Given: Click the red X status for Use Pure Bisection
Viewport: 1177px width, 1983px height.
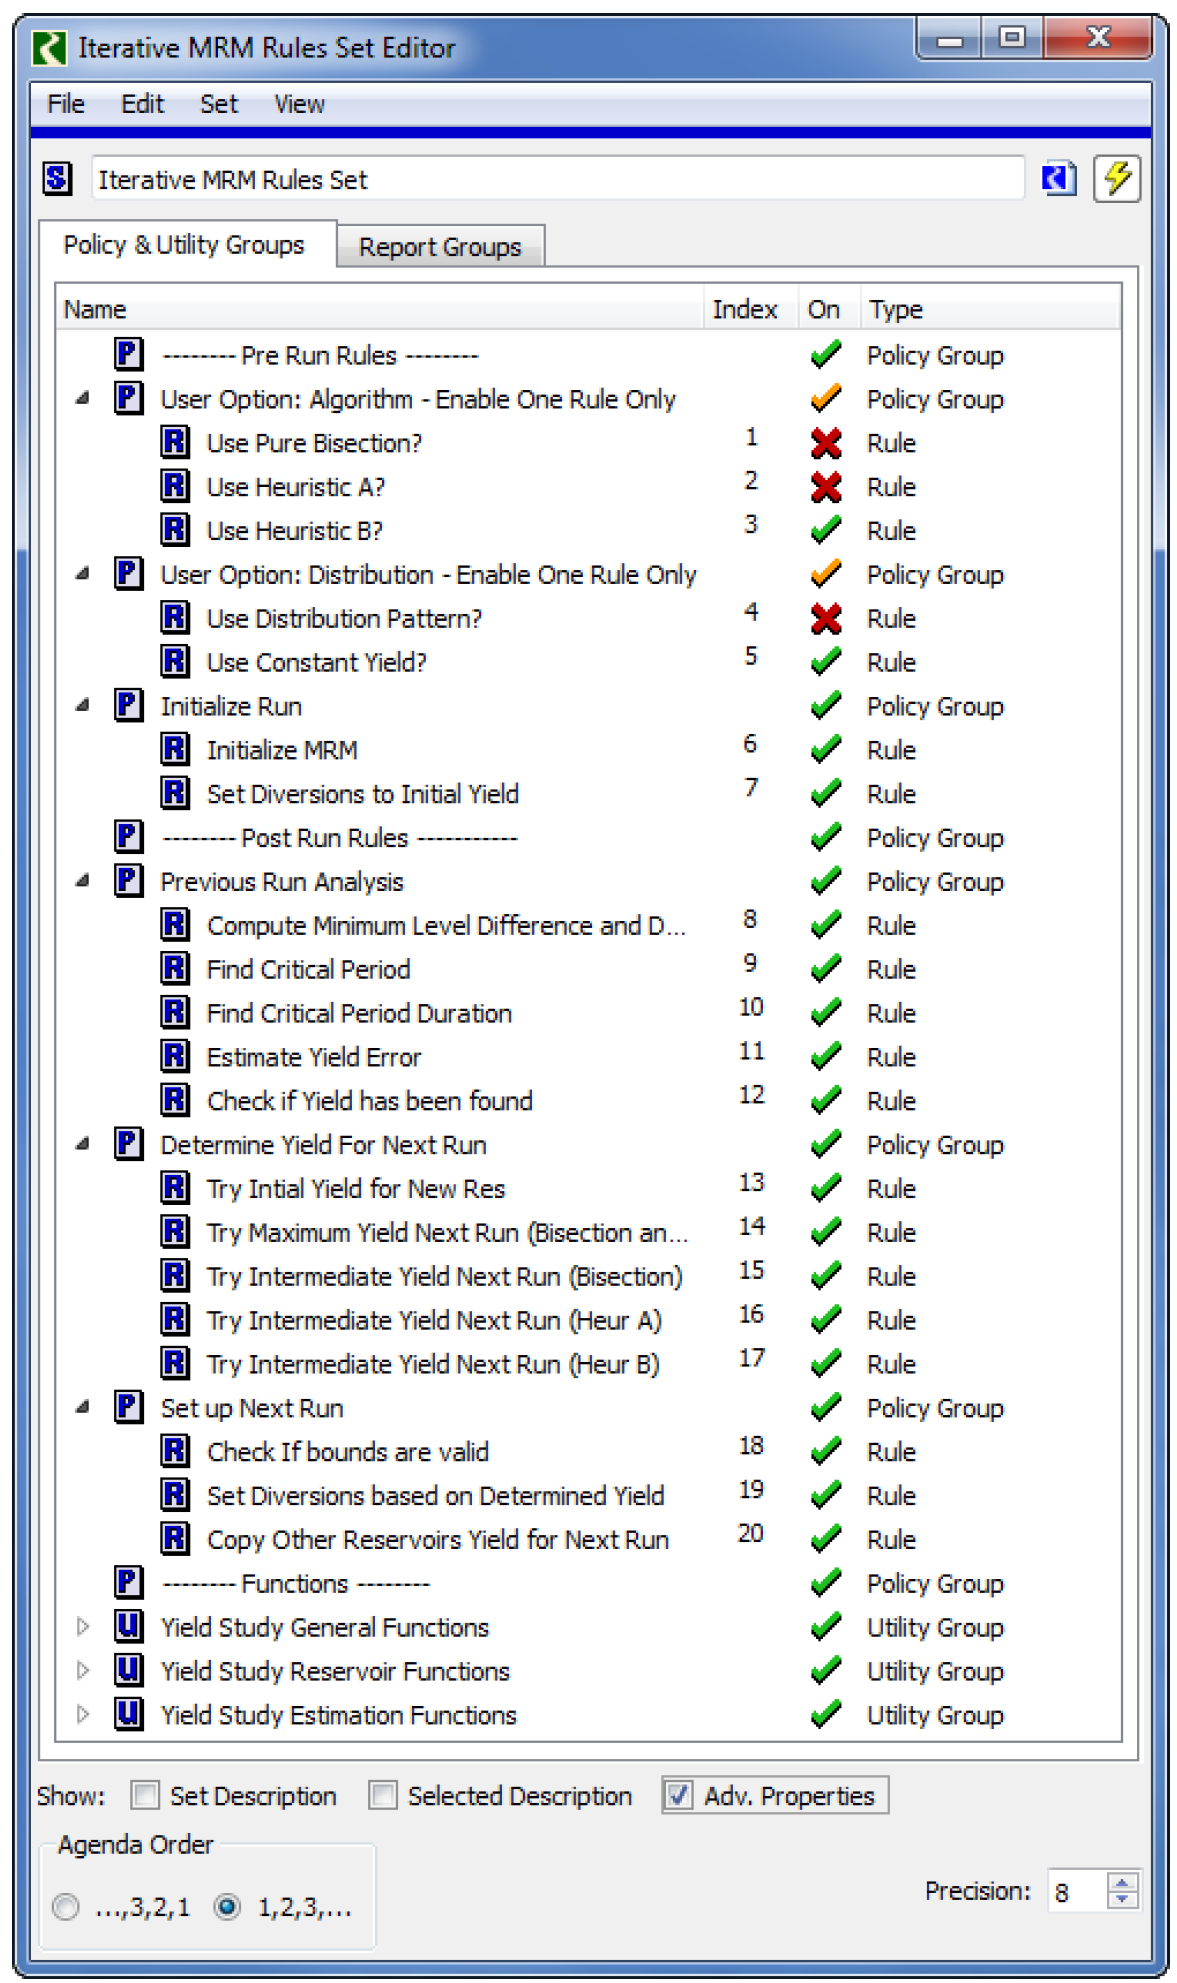Looking at the screenshot, I should (825, 443).
